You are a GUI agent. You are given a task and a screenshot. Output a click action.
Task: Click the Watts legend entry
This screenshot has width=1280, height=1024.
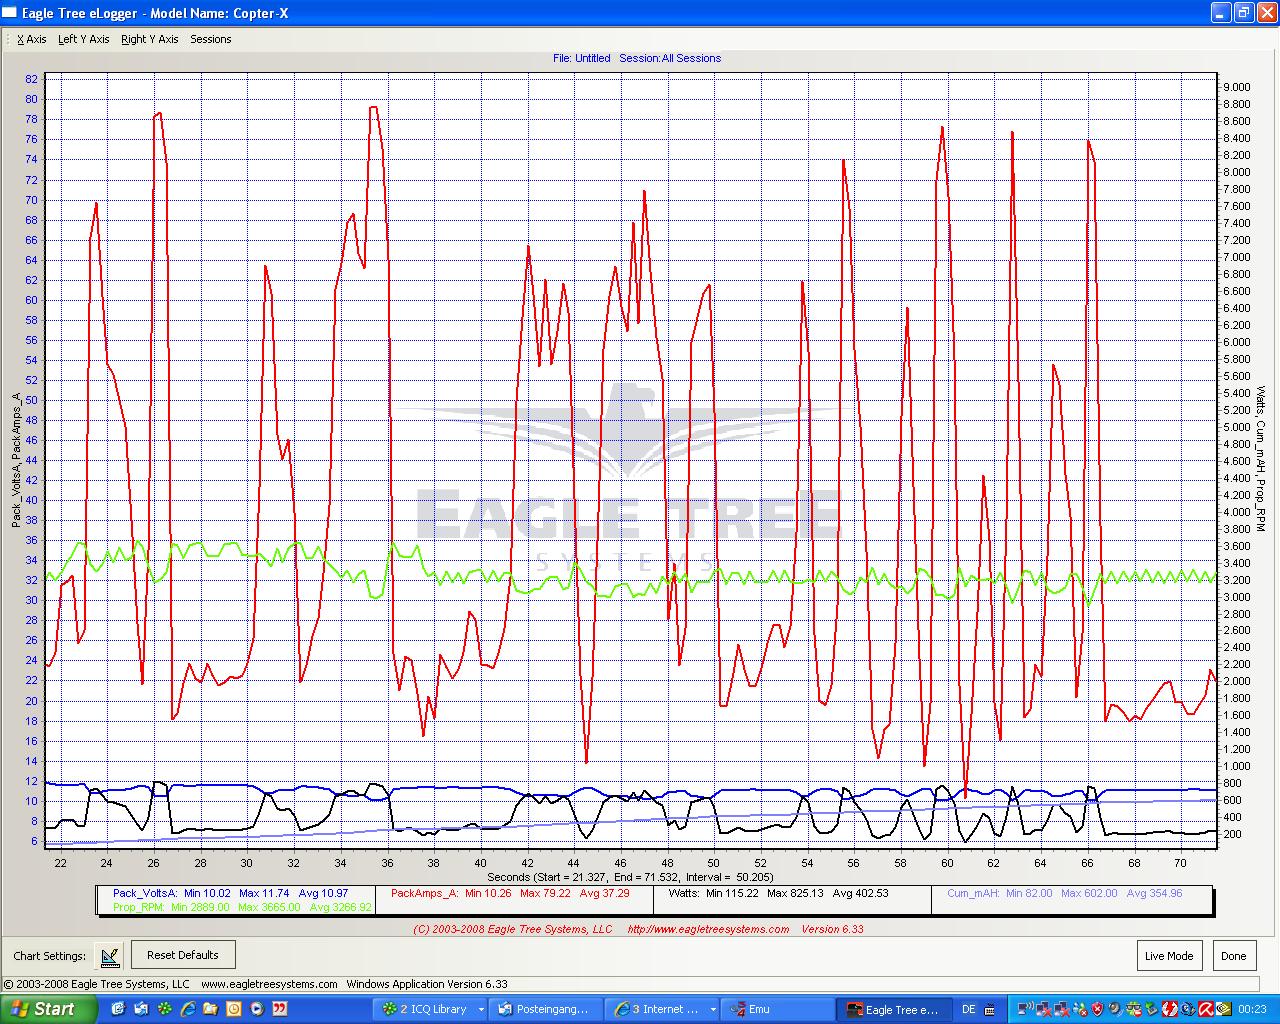(778, 893)
